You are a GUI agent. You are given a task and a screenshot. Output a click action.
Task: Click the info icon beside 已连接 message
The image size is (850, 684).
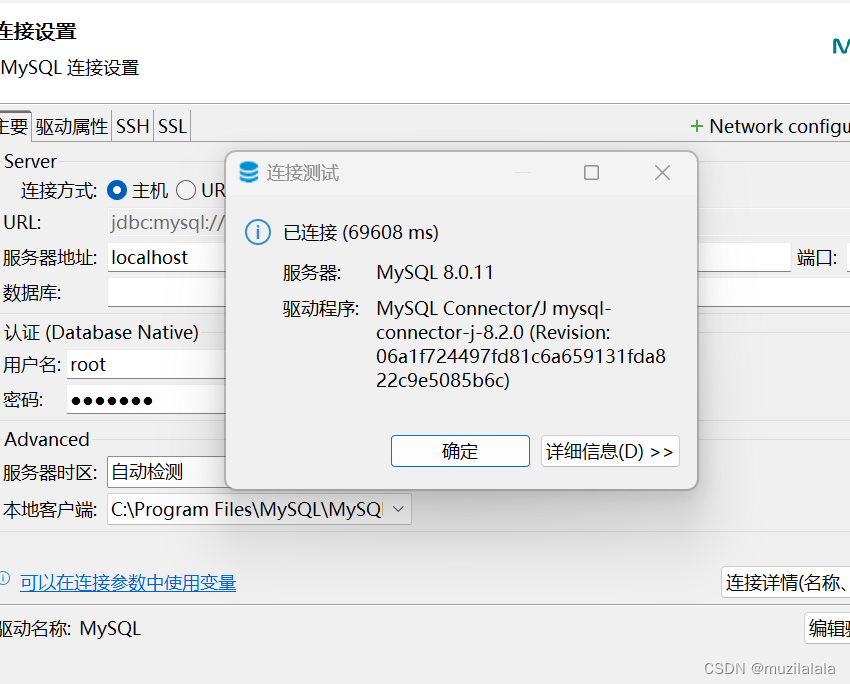click(x=257, y=232)
